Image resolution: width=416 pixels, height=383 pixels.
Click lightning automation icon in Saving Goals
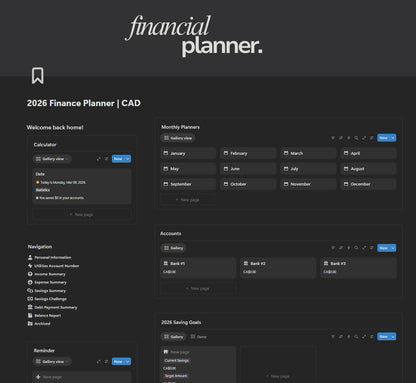pyautogui.click(x=349, y=337)
